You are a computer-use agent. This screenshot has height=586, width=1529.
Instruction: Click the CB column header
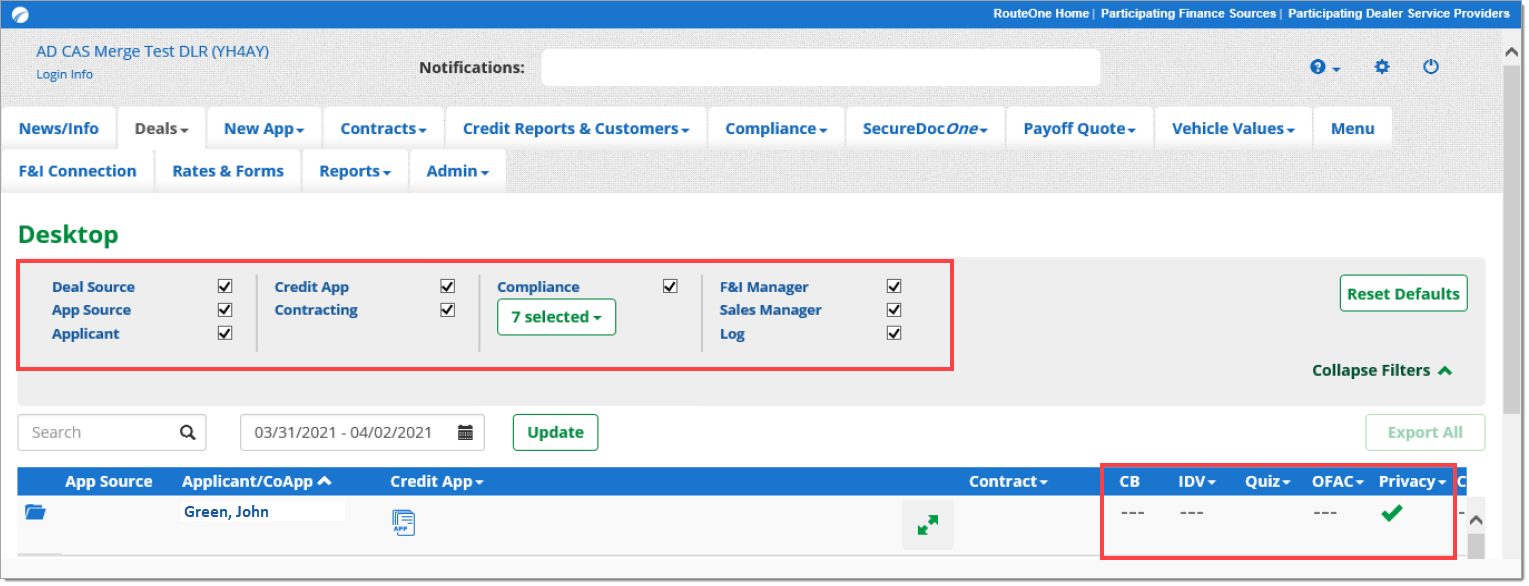(1129, 481)
